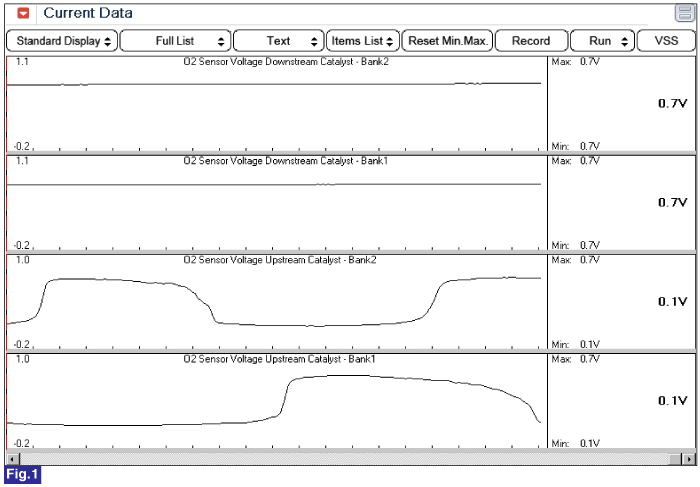700x487 pixels.
Task: Click the Max 0.7V reading of Upstream Bank2
Action: click(x=575, y=260)
